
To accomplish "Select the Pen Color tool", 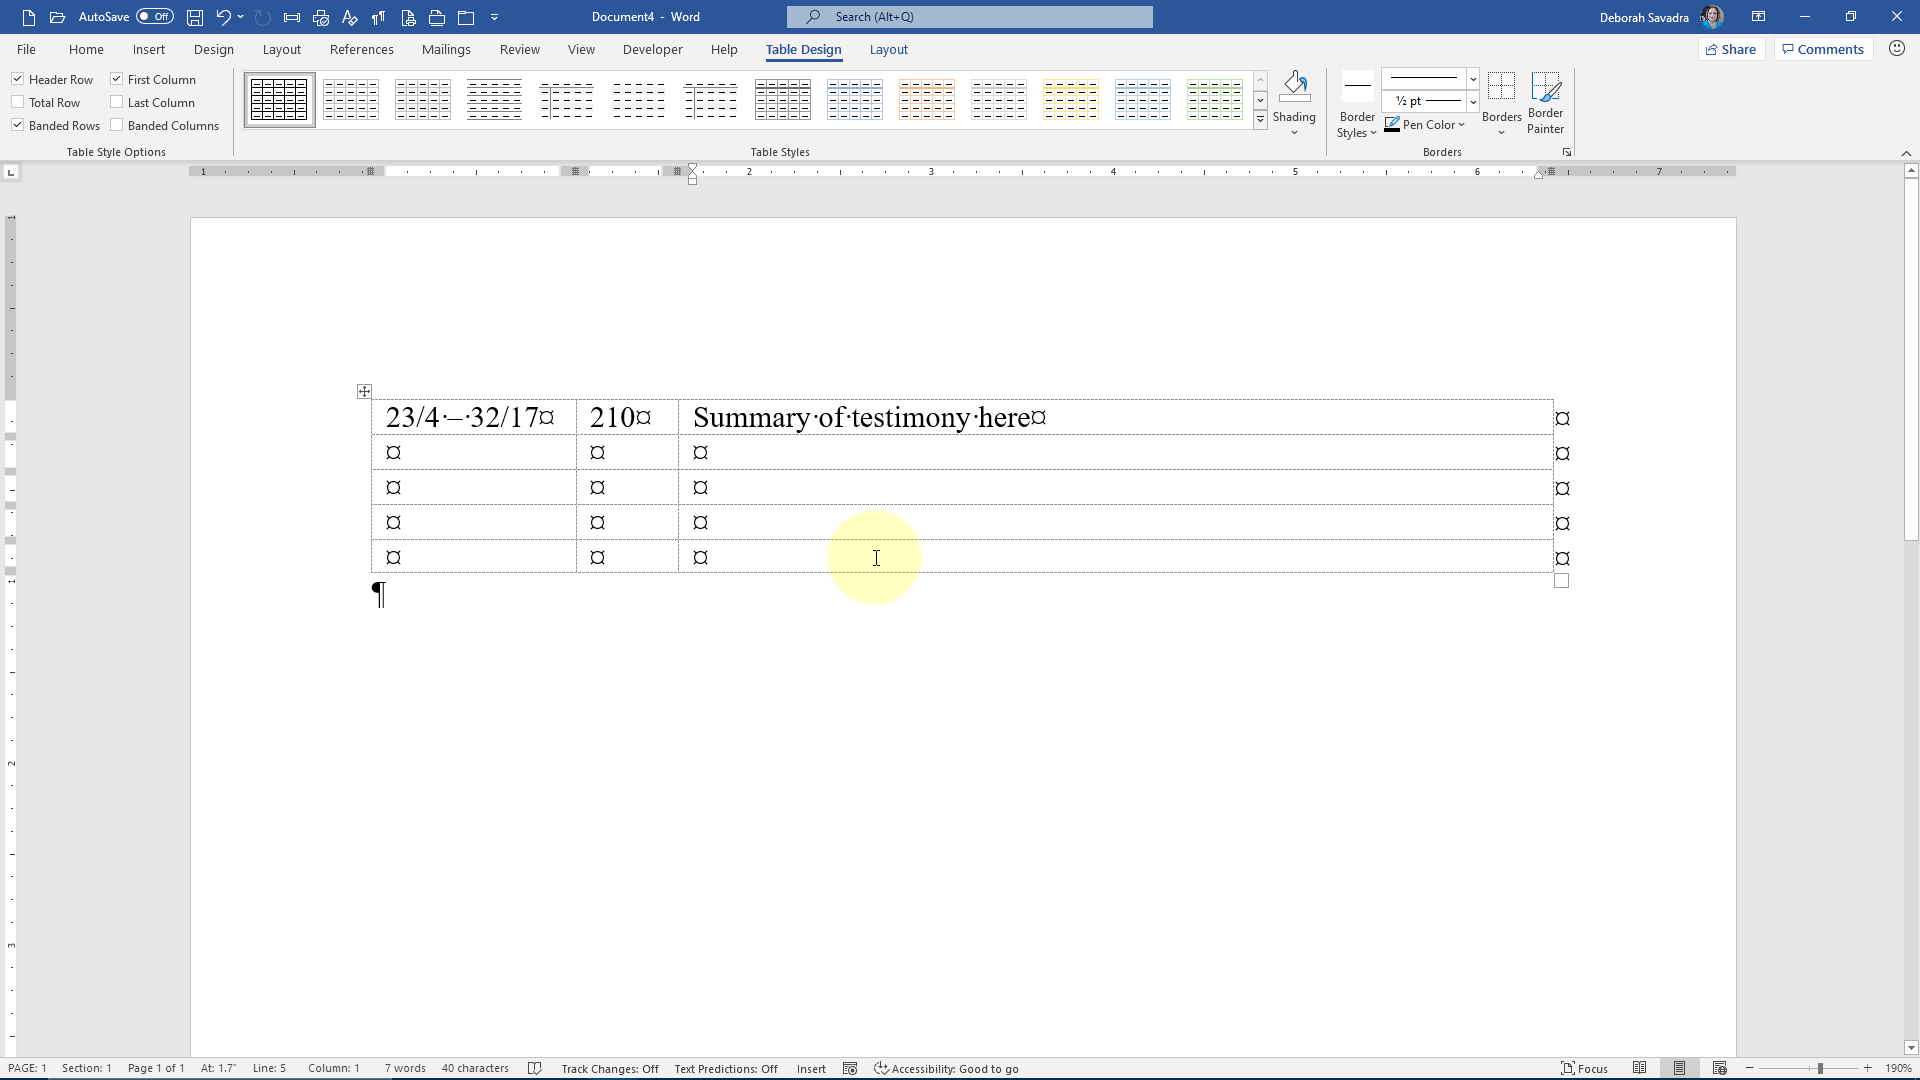I will [1424, 124].
